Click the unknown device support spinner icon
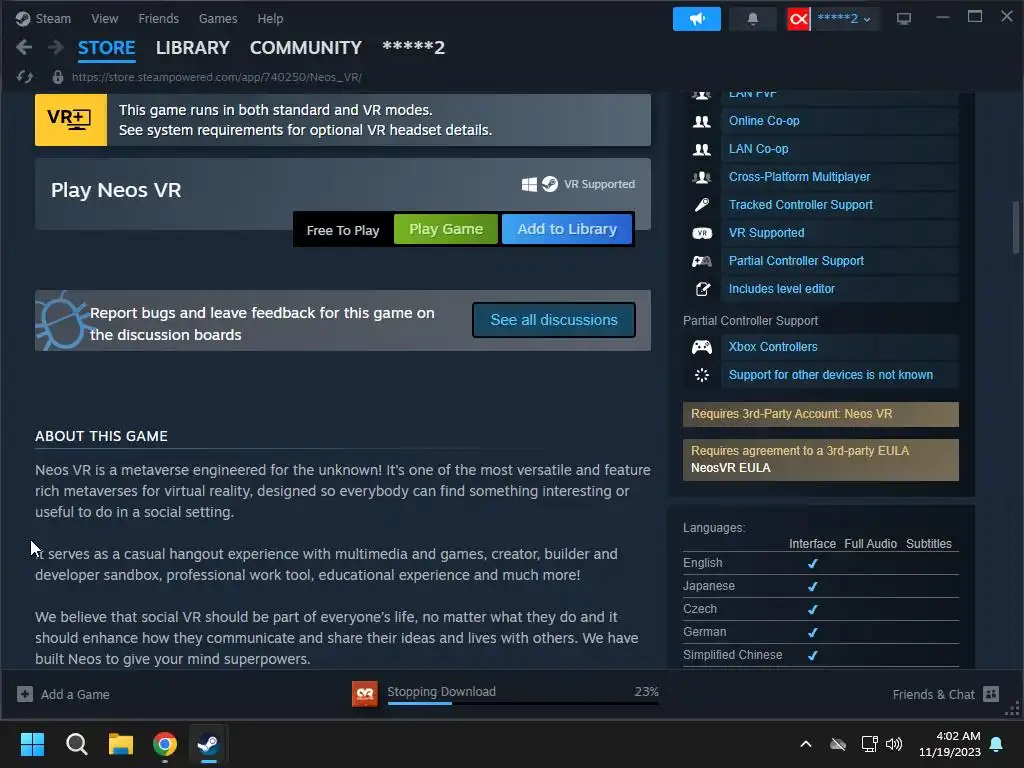1024x768 pixels. coord(701,375)
